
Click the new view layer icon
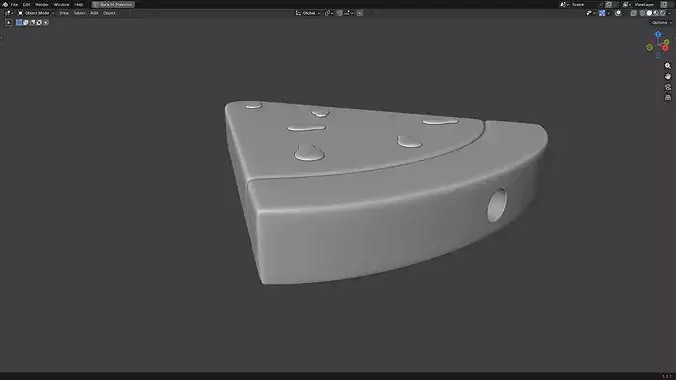[664, 4]
